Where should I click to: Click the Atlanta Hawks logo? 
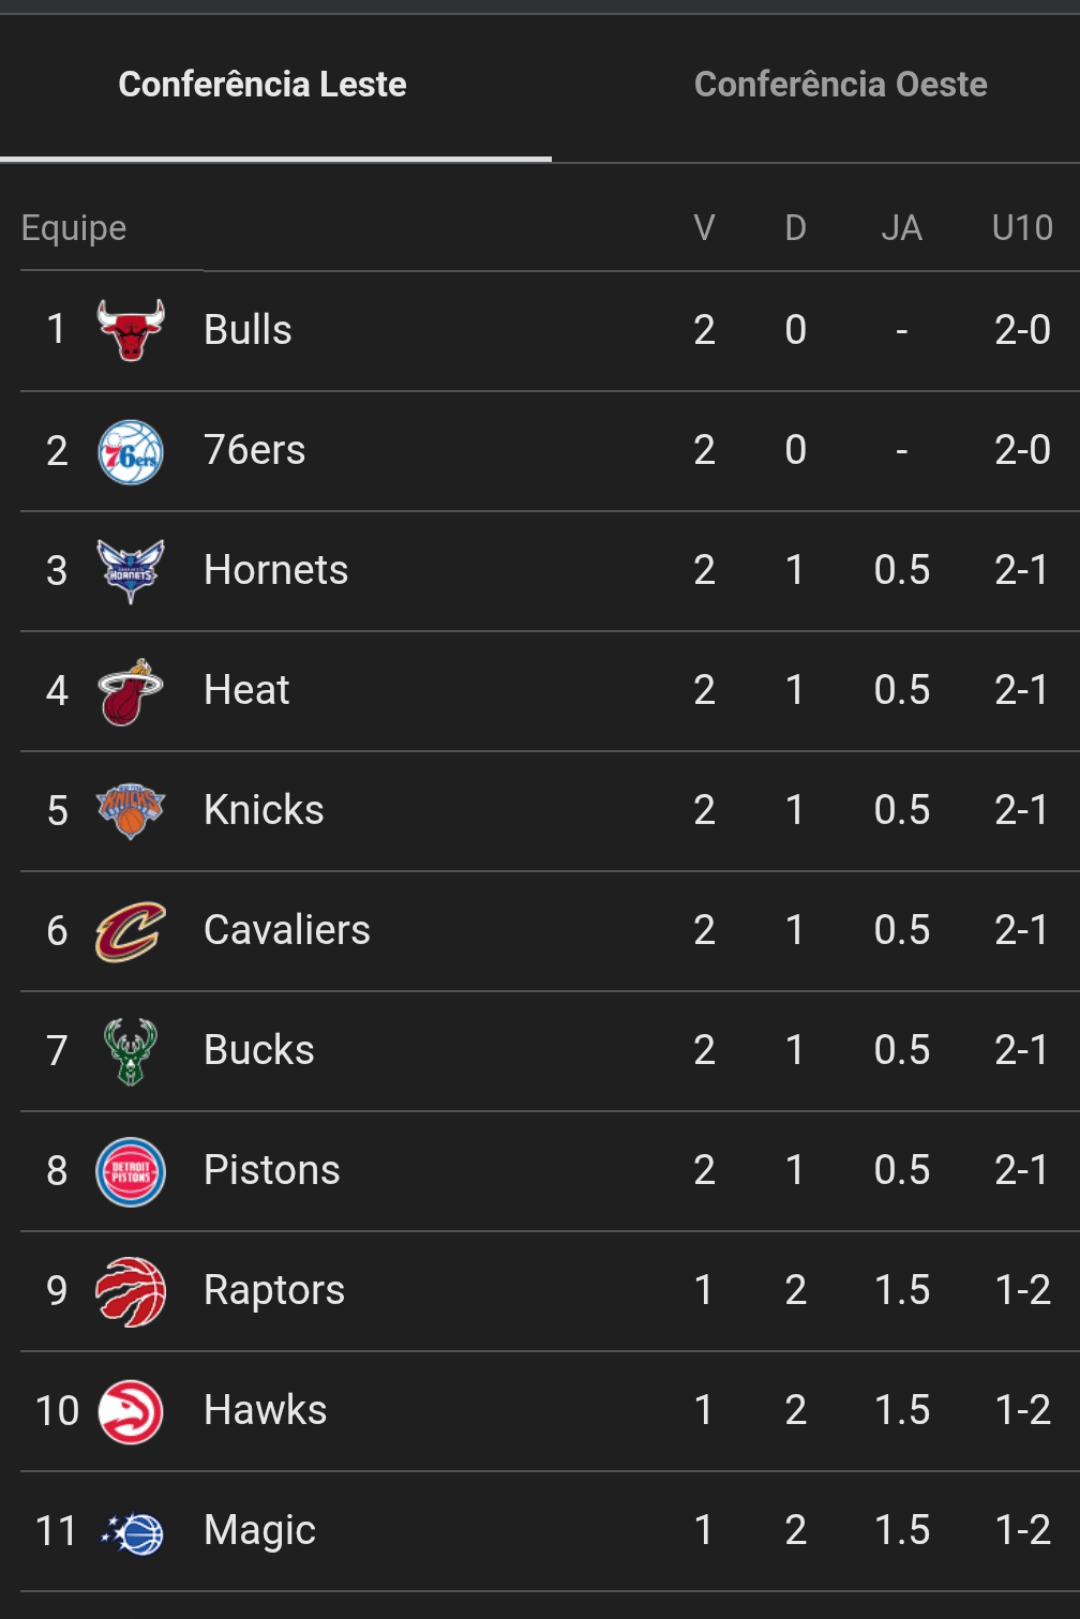tap(131, 1411)
